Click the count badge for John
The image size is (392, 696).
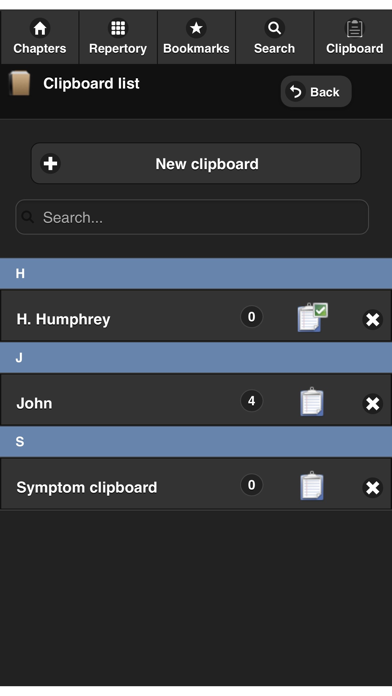(x=251, y=401)
